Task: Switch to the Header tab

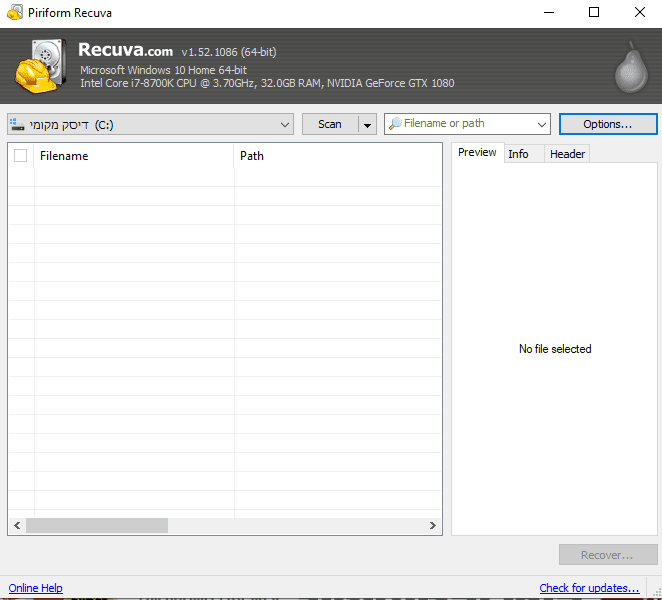Action: (567, 154)
